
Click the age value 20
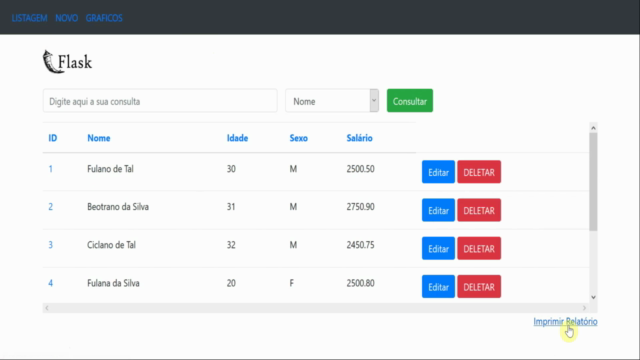coord(231,283)
